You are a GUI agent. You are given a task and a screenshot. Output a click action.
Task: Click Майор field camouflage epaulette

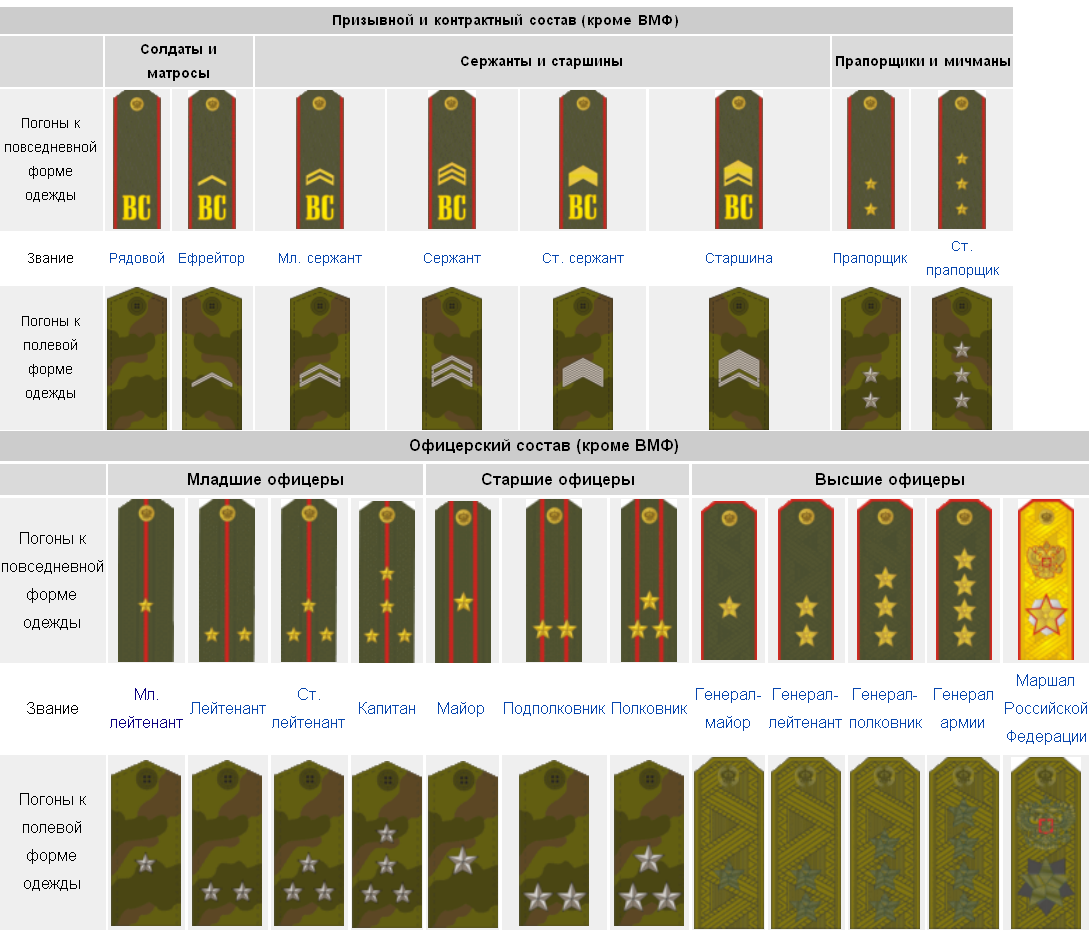463,843
